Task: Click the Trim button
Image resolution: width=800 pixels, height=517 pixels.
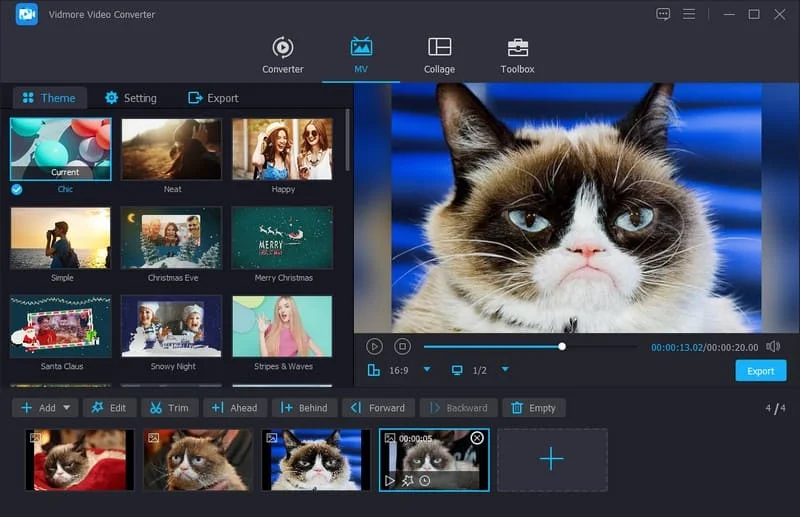Action: click(x=169, y=408)
